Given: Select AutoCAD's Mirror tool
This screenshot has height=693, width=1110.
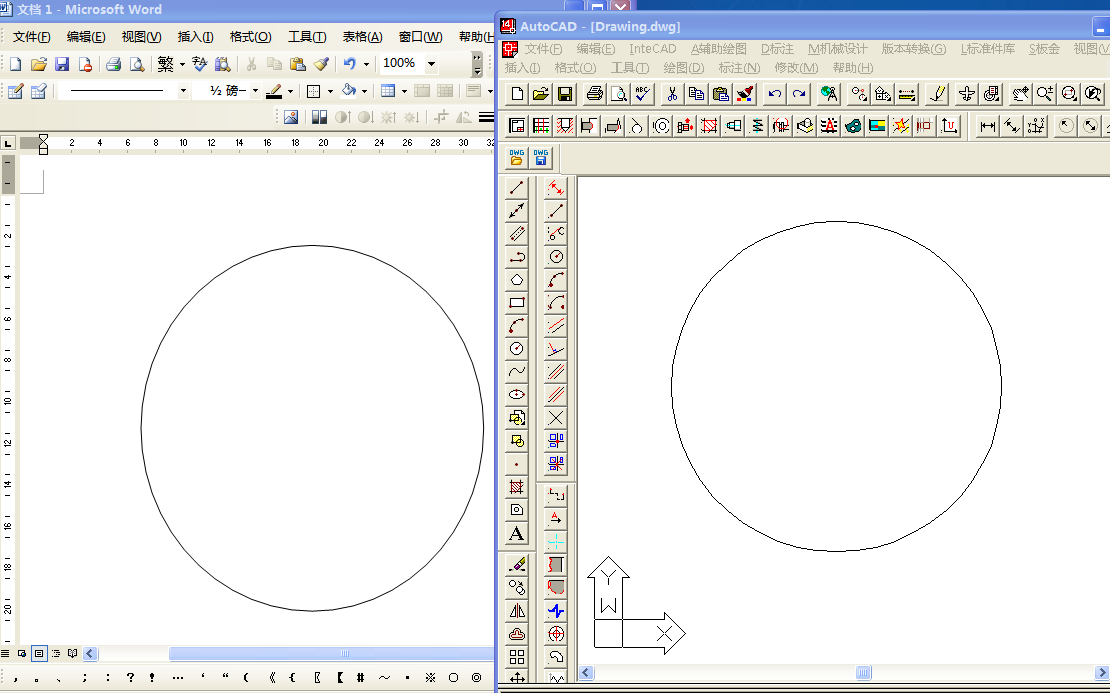Looking at the screenshot, I should pyautogui.click(x=517, y=610).
